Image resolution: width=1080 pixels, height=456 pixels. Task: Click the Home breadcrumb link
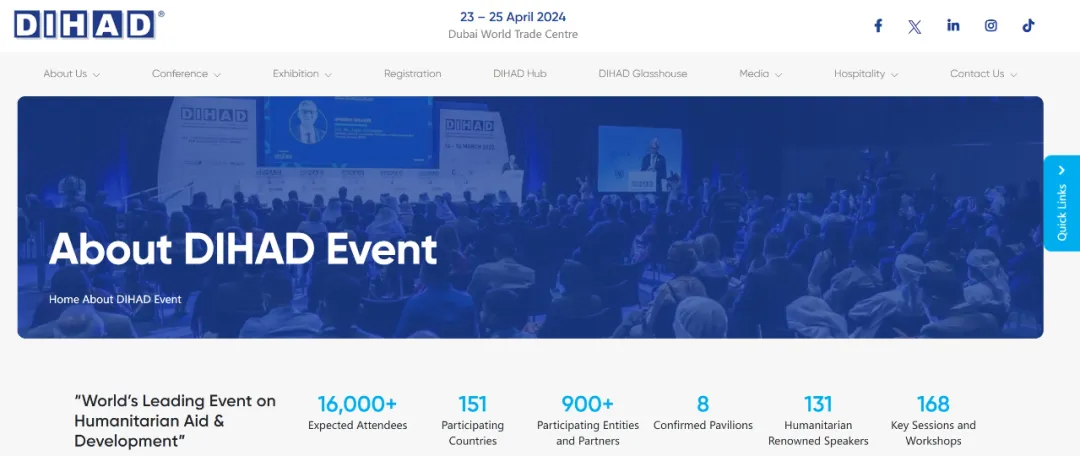point(64,300)
